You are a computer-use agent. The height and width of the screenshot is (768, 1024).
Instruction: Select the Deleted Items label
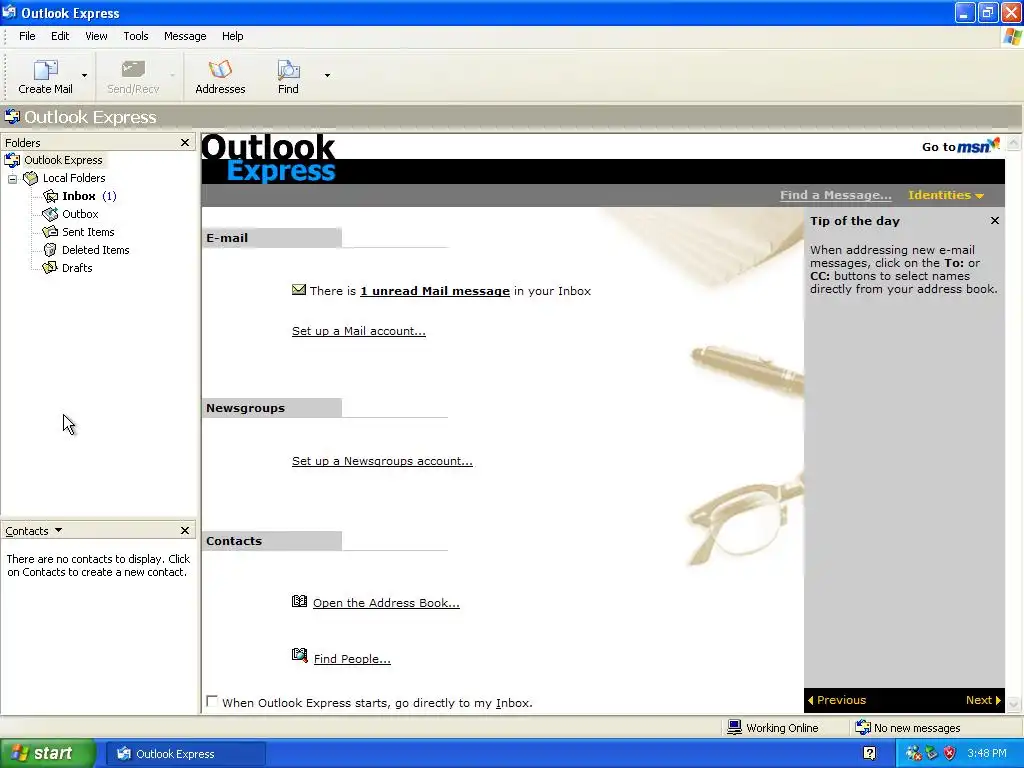tap(95, 250)
